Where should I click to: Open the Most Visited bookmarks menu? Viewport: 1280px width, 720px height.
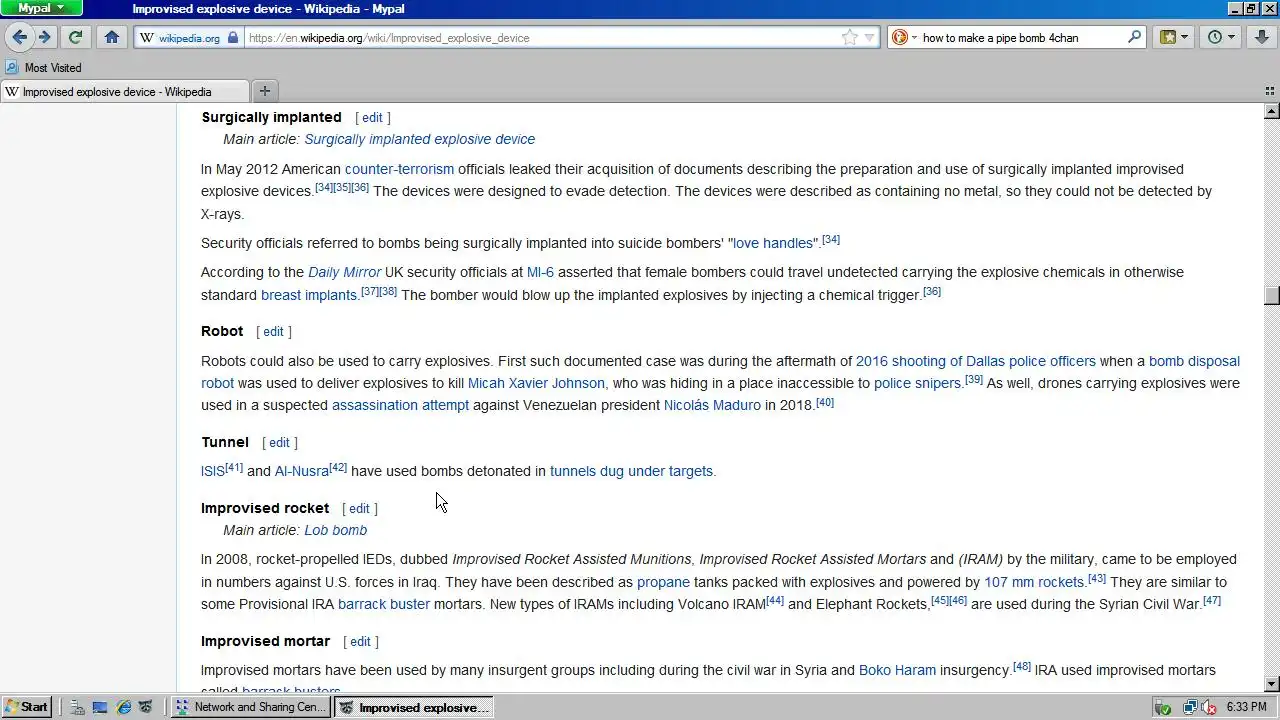pos(53,67)
